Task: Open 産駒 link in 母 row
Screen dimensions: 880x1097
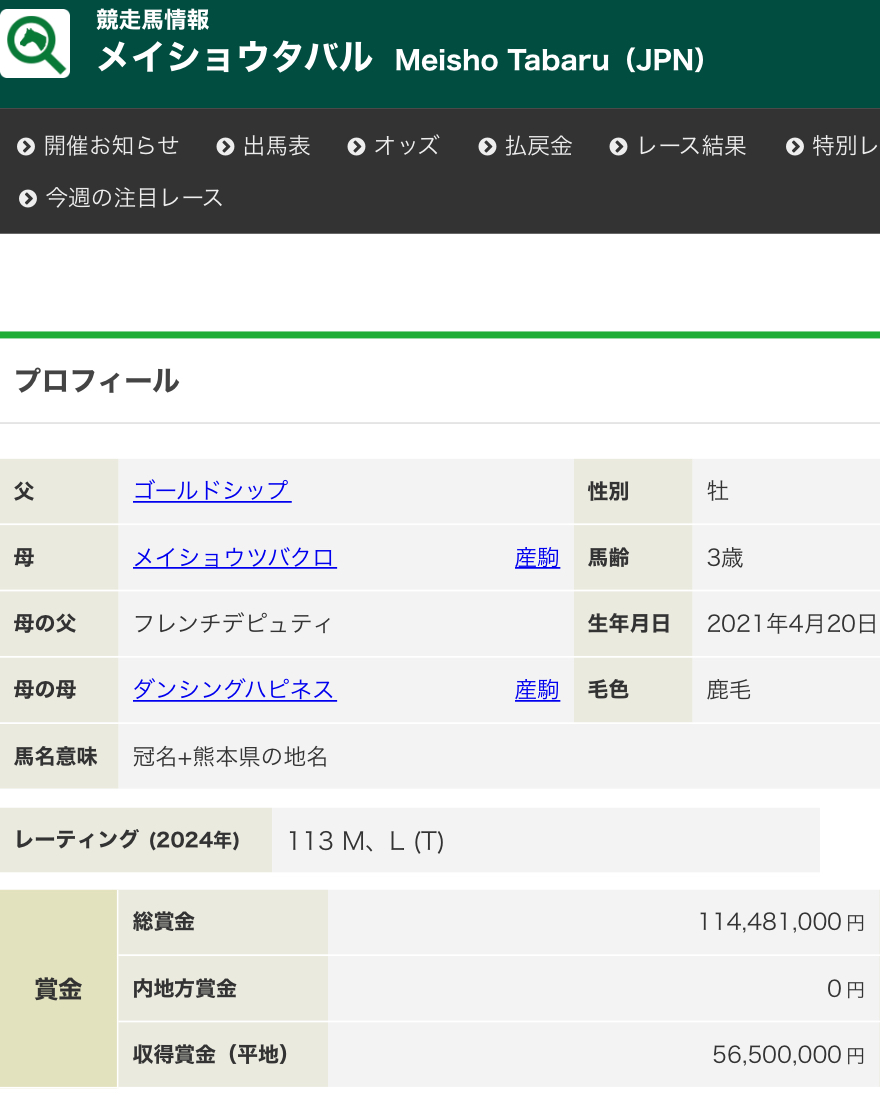Action: pyautogui.click(x=537, y=558)
